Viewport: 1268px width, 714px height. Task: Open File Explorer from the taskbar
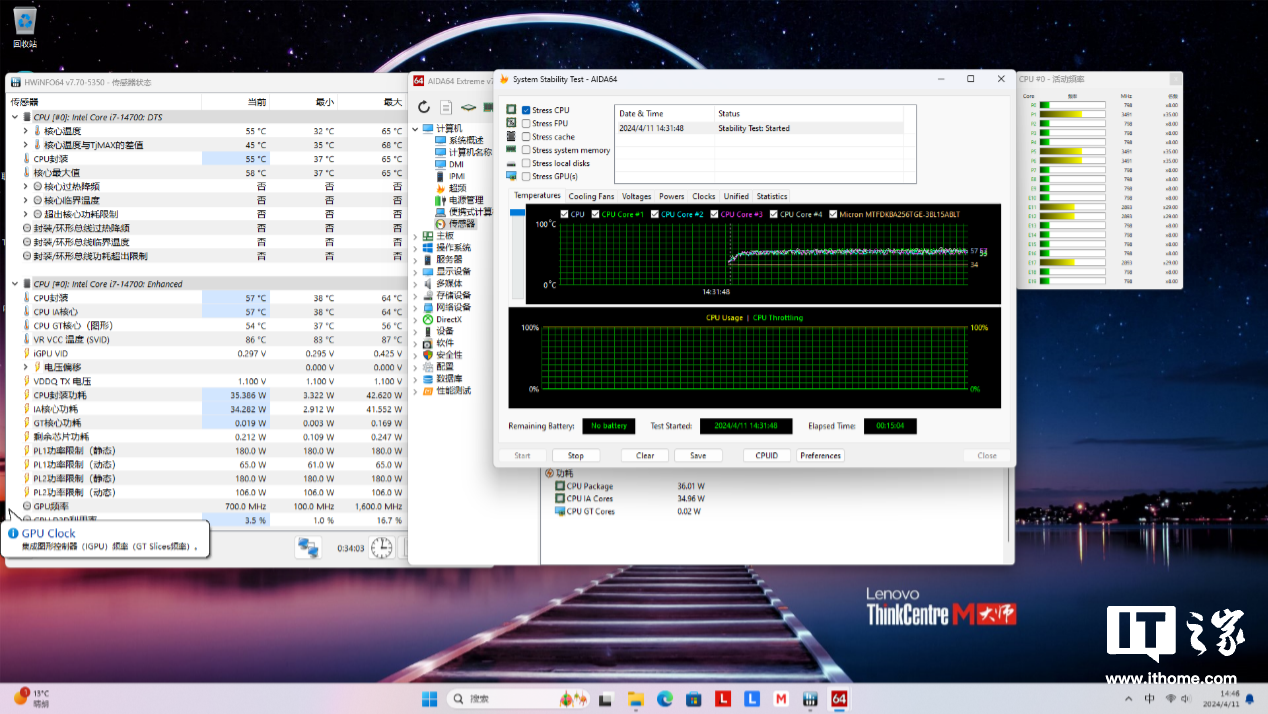634,698
